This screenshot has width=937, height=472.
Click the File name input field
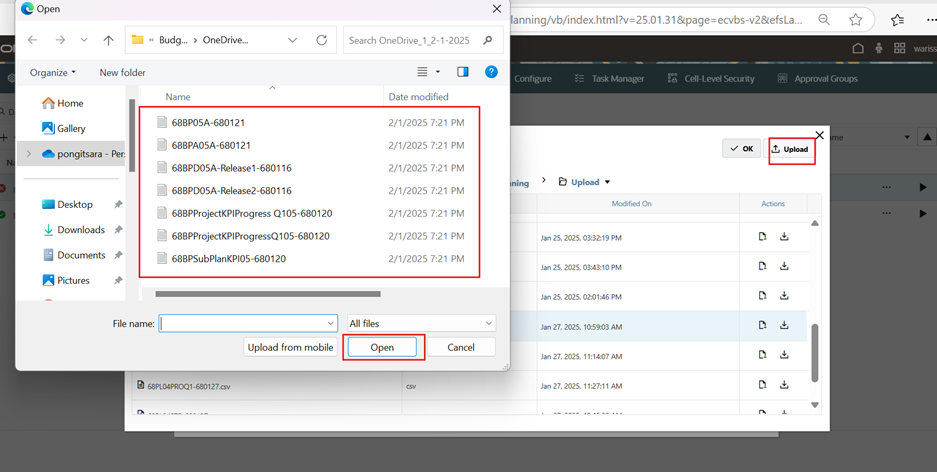(242, 323)
